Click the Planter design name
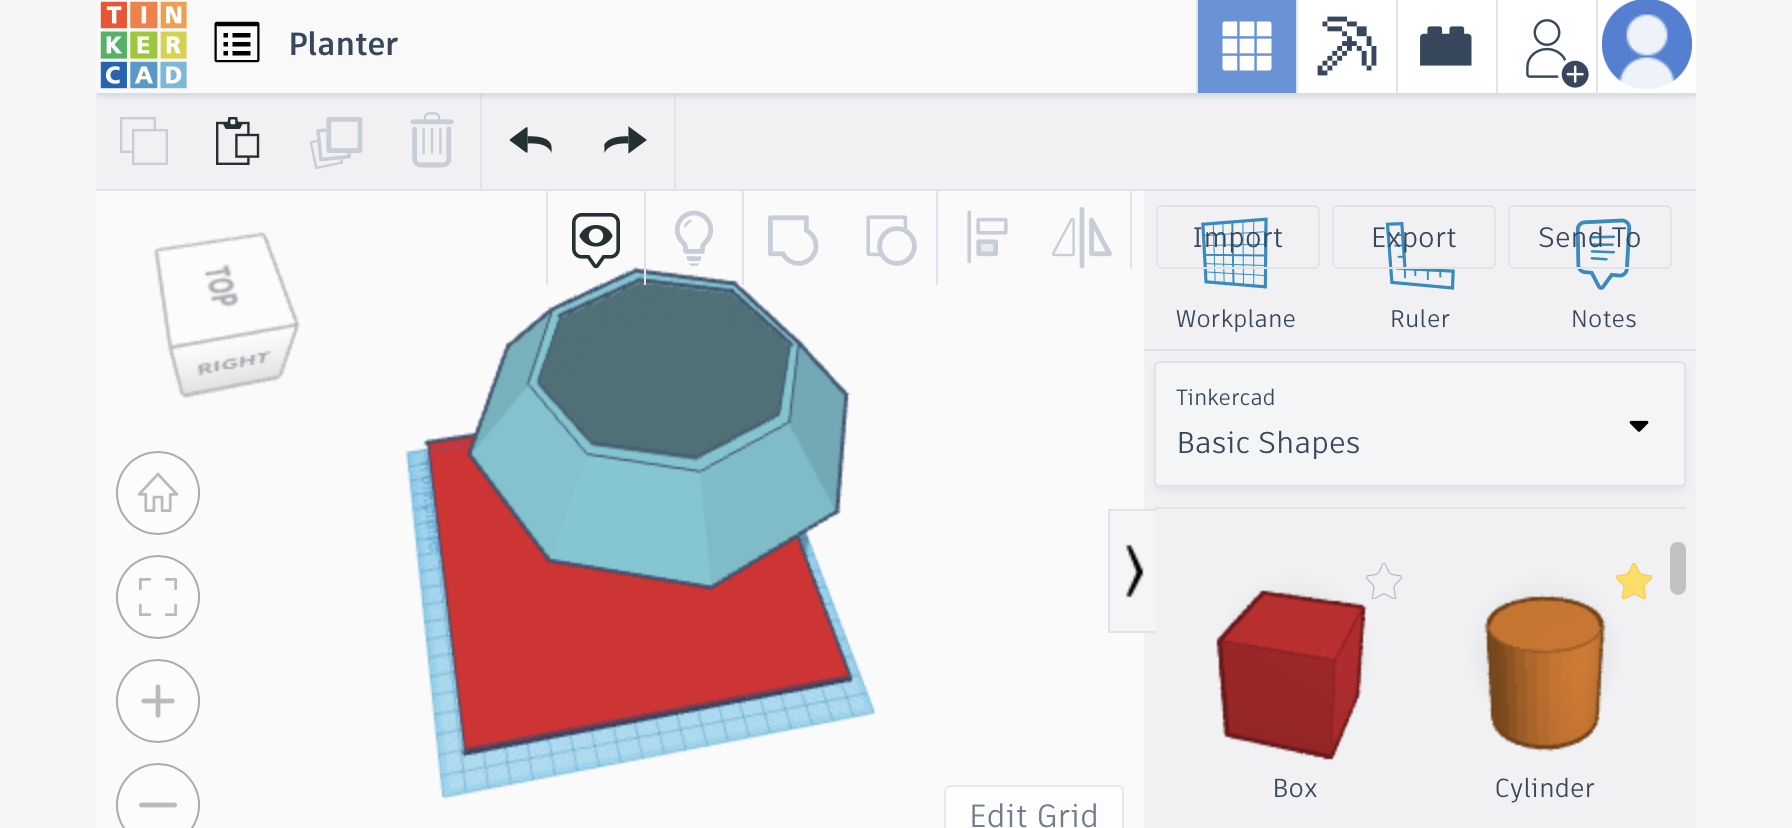Image resolution: width=1792 pixels, height=828 pixels. 343,44
